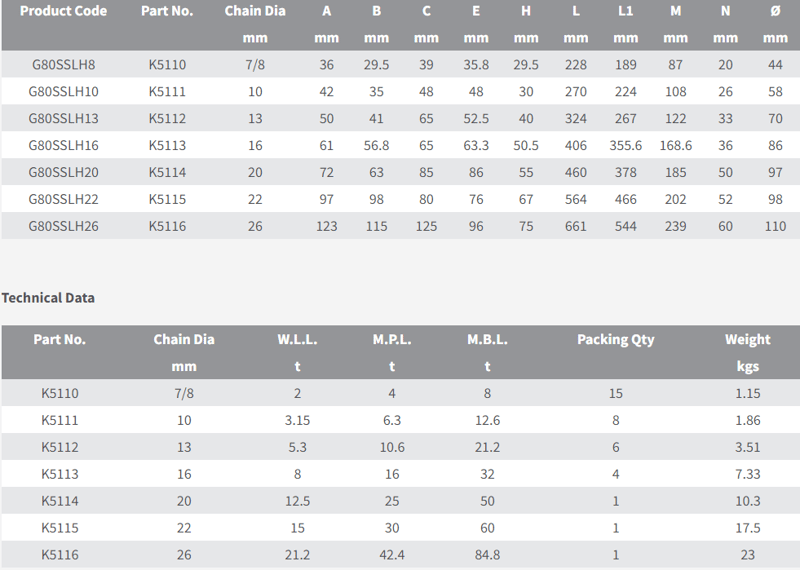Select K5116 in the Technical Data table
The height and width of the screenshot is (570, 800).
coord(60,555)
